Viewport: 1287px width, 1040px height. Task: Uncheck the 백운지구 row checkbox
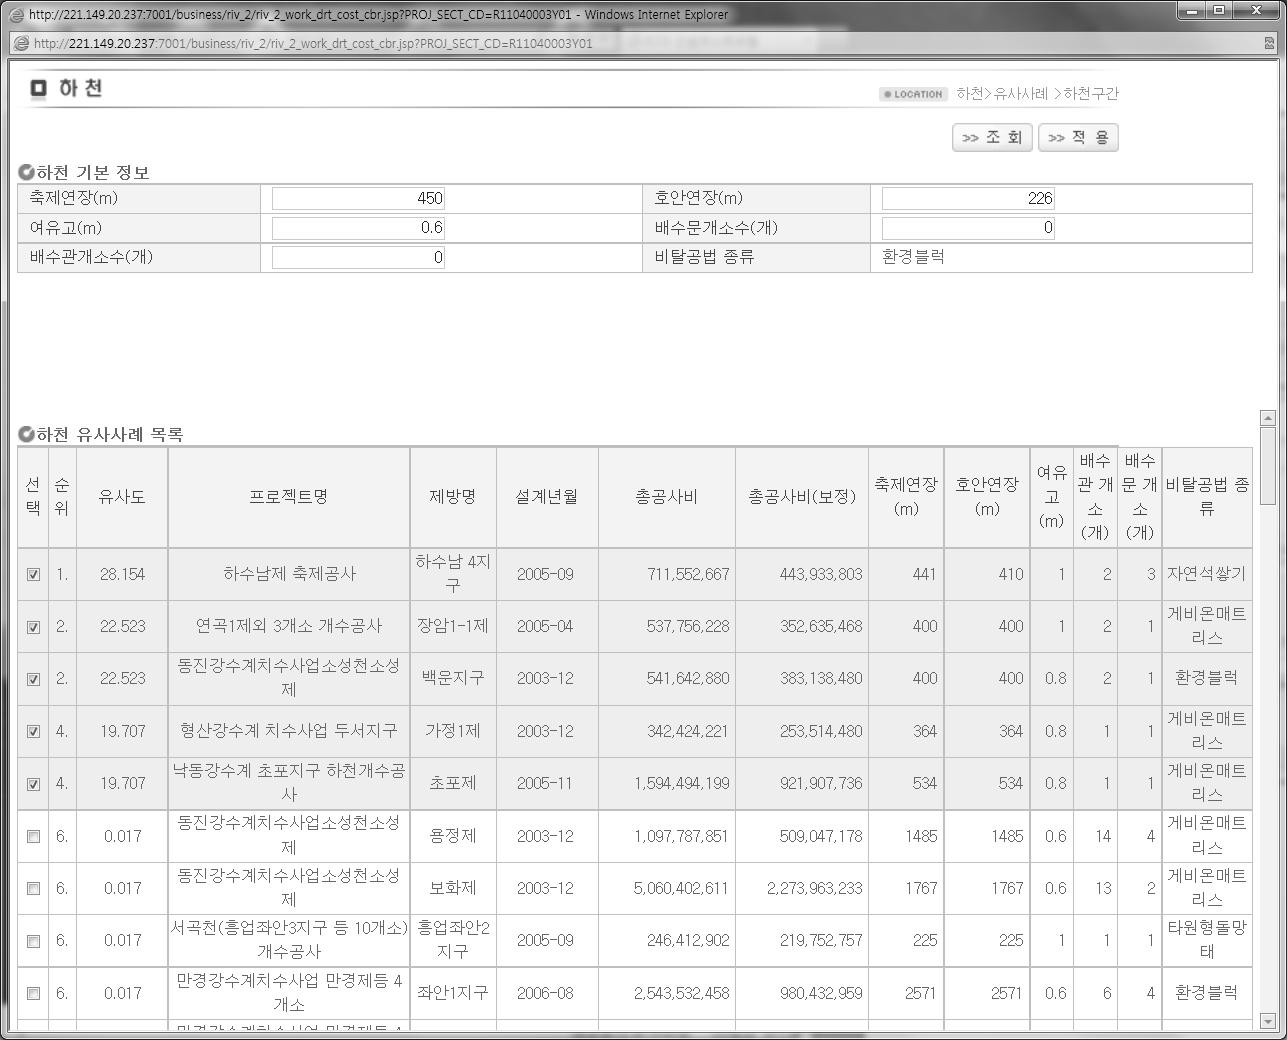click(33, 679)
